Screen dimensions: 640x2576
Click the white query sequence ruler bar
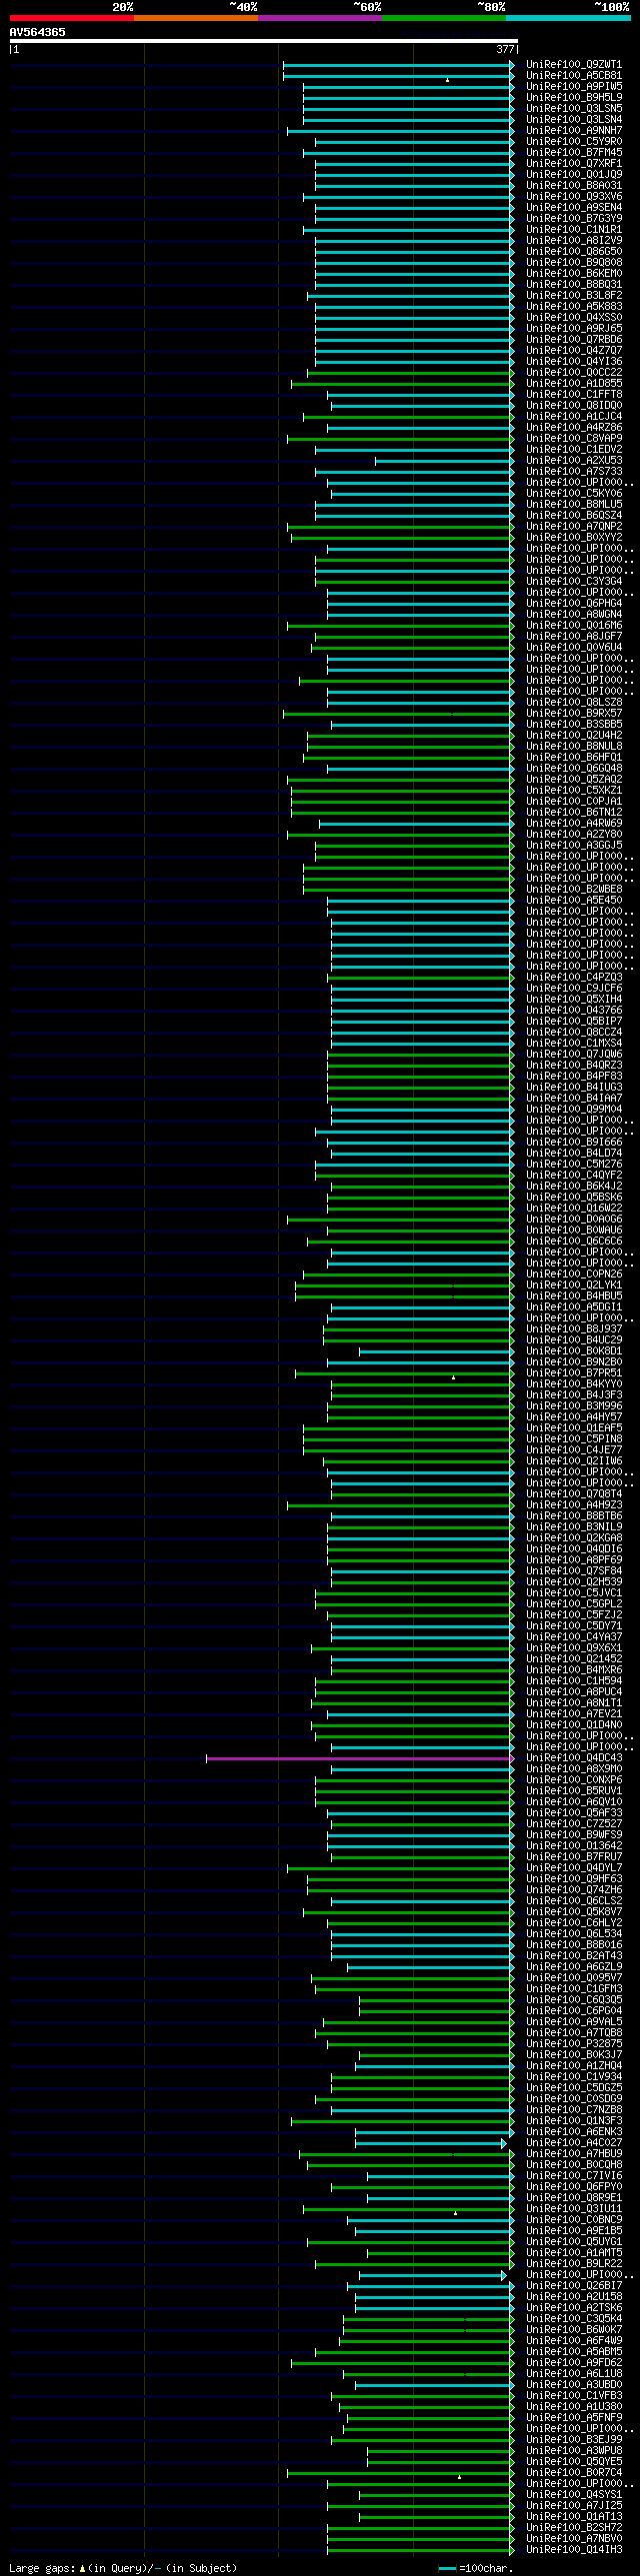click(263, 41)
